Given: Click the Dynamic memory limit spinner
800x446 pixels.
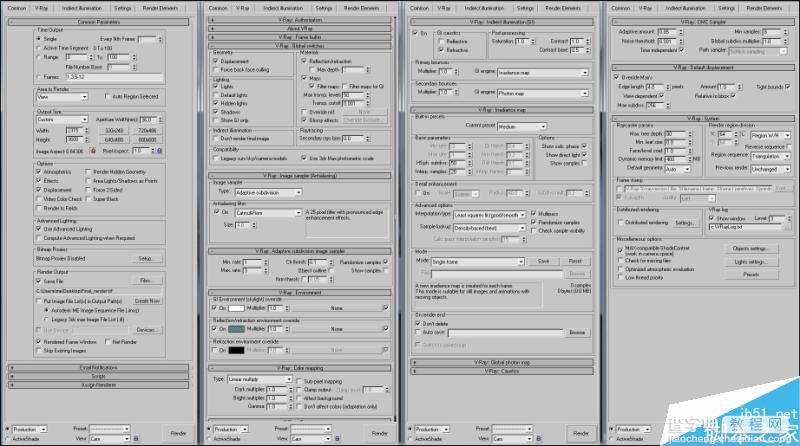Looking at the screenshot, I should tap(690, 159).
